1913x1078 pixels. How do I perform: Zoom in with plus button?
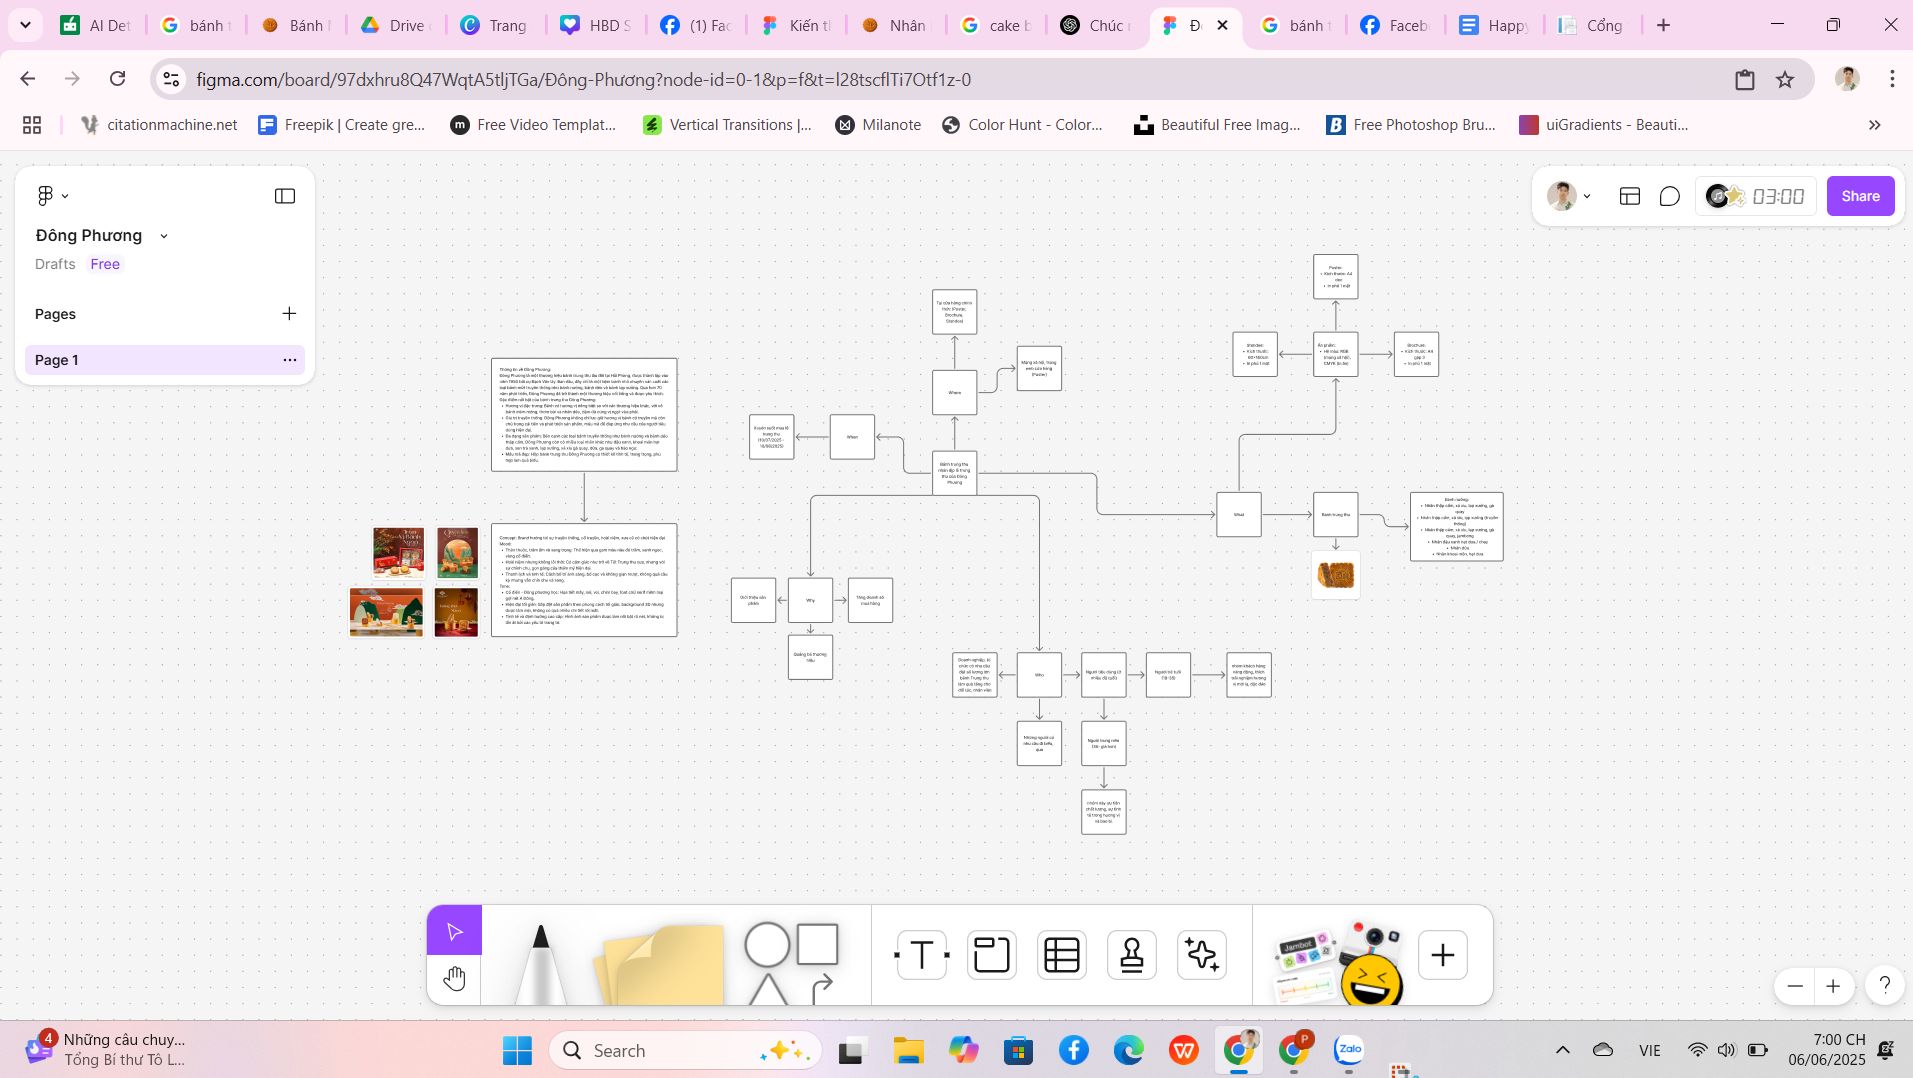1833,986
